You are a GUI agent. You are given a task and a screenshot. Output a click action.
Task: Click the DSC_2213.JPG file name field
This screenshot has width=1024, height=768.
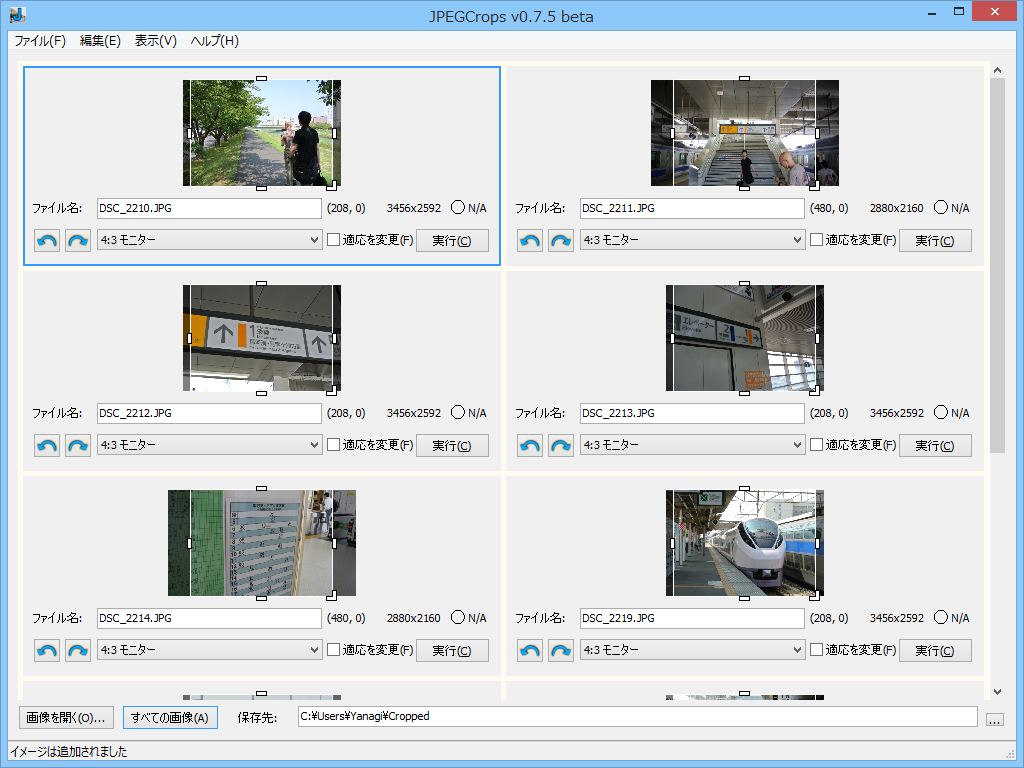click(x=692, y=413)
